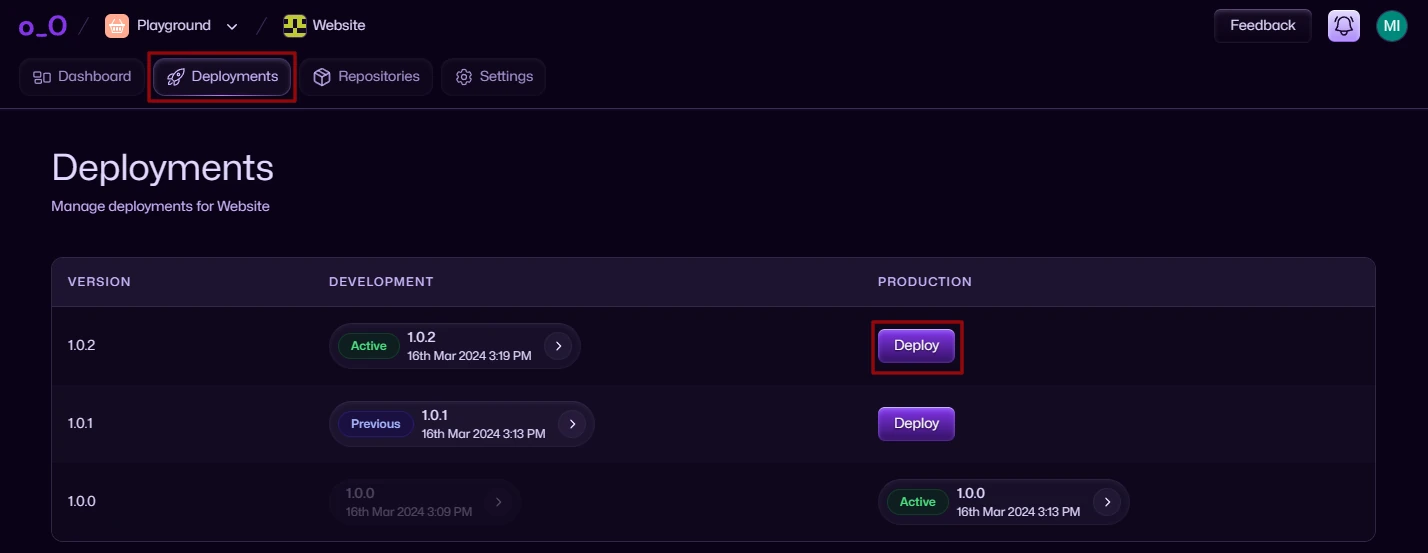The width and height of the screenshot is (1428, 553).
Task: Click the green Active badge on development 1.0.2
Action: pos(368,346)
